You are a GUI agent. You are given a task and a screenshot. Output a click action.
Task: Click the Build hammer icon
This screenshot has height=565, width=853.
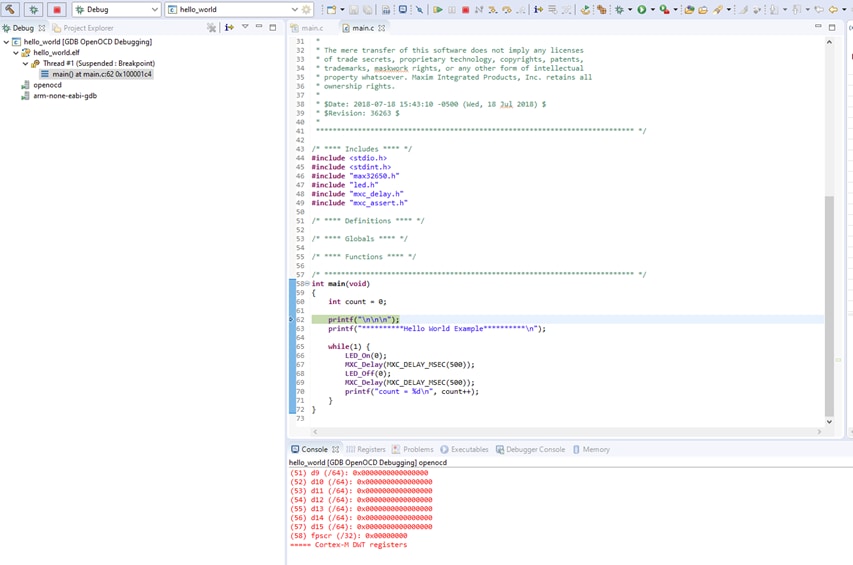[x=10, y=9]
